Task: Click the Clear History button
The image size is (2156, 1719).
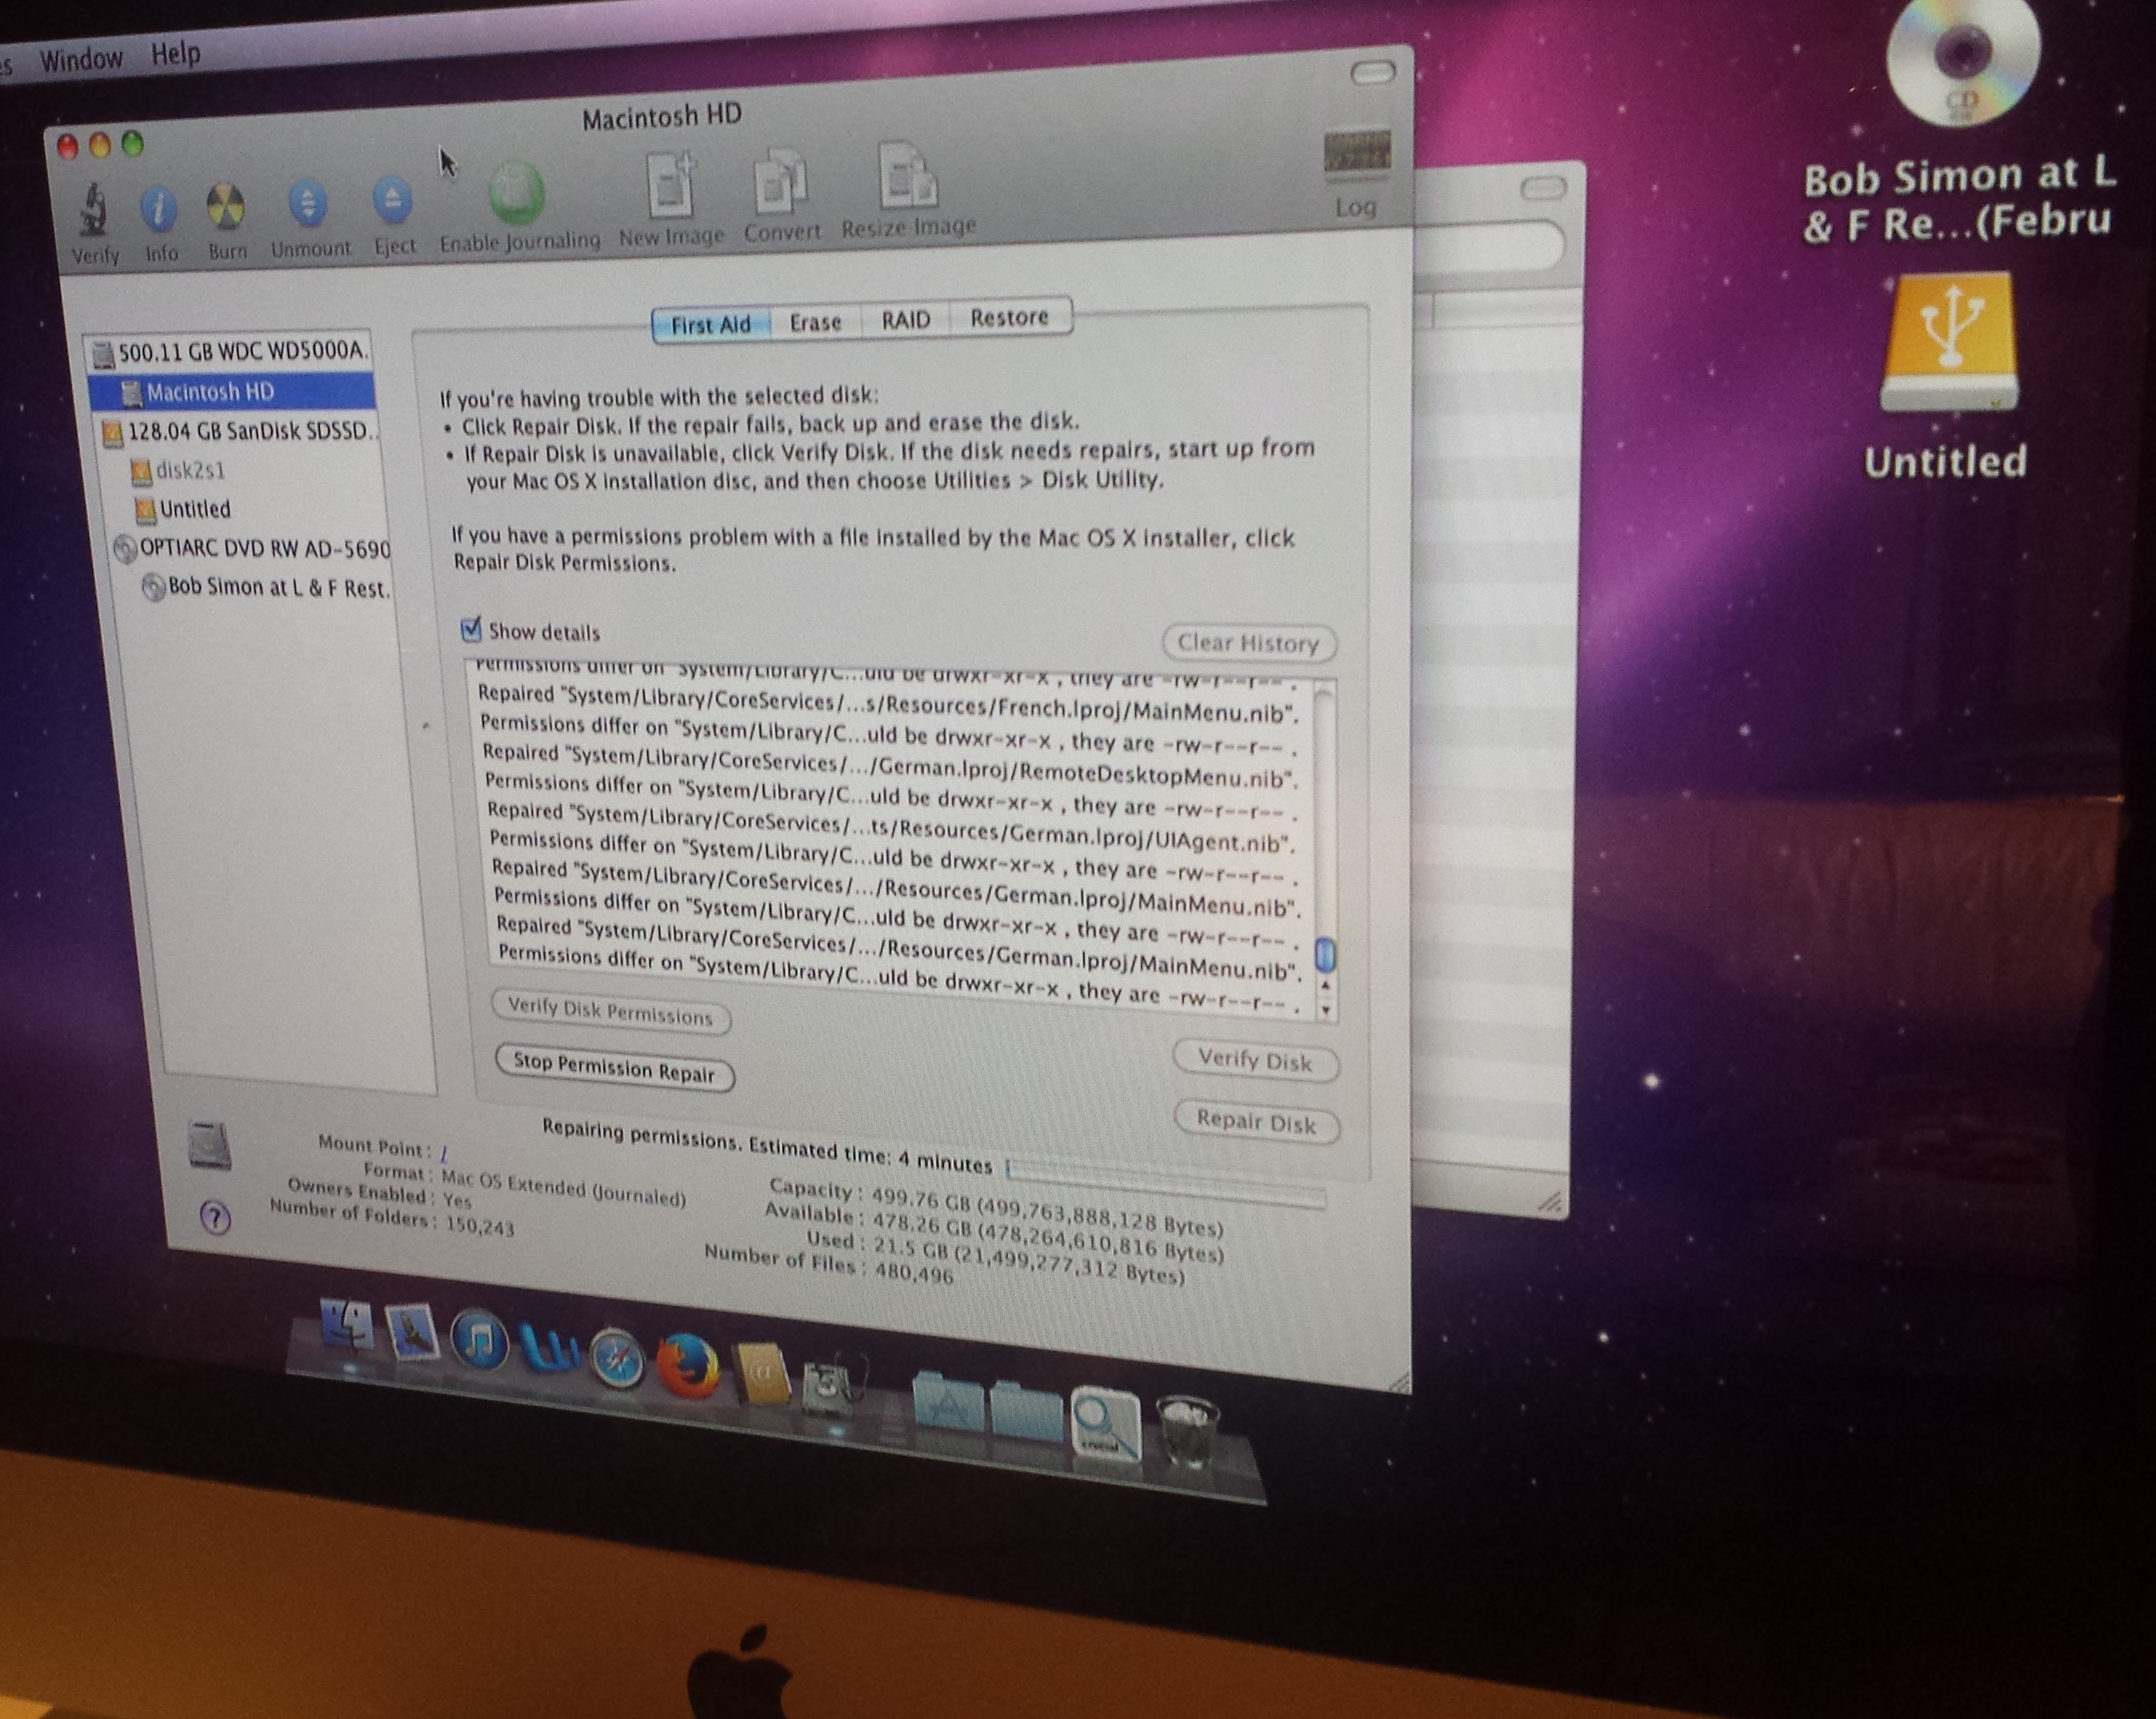Action: point(1248,642)
